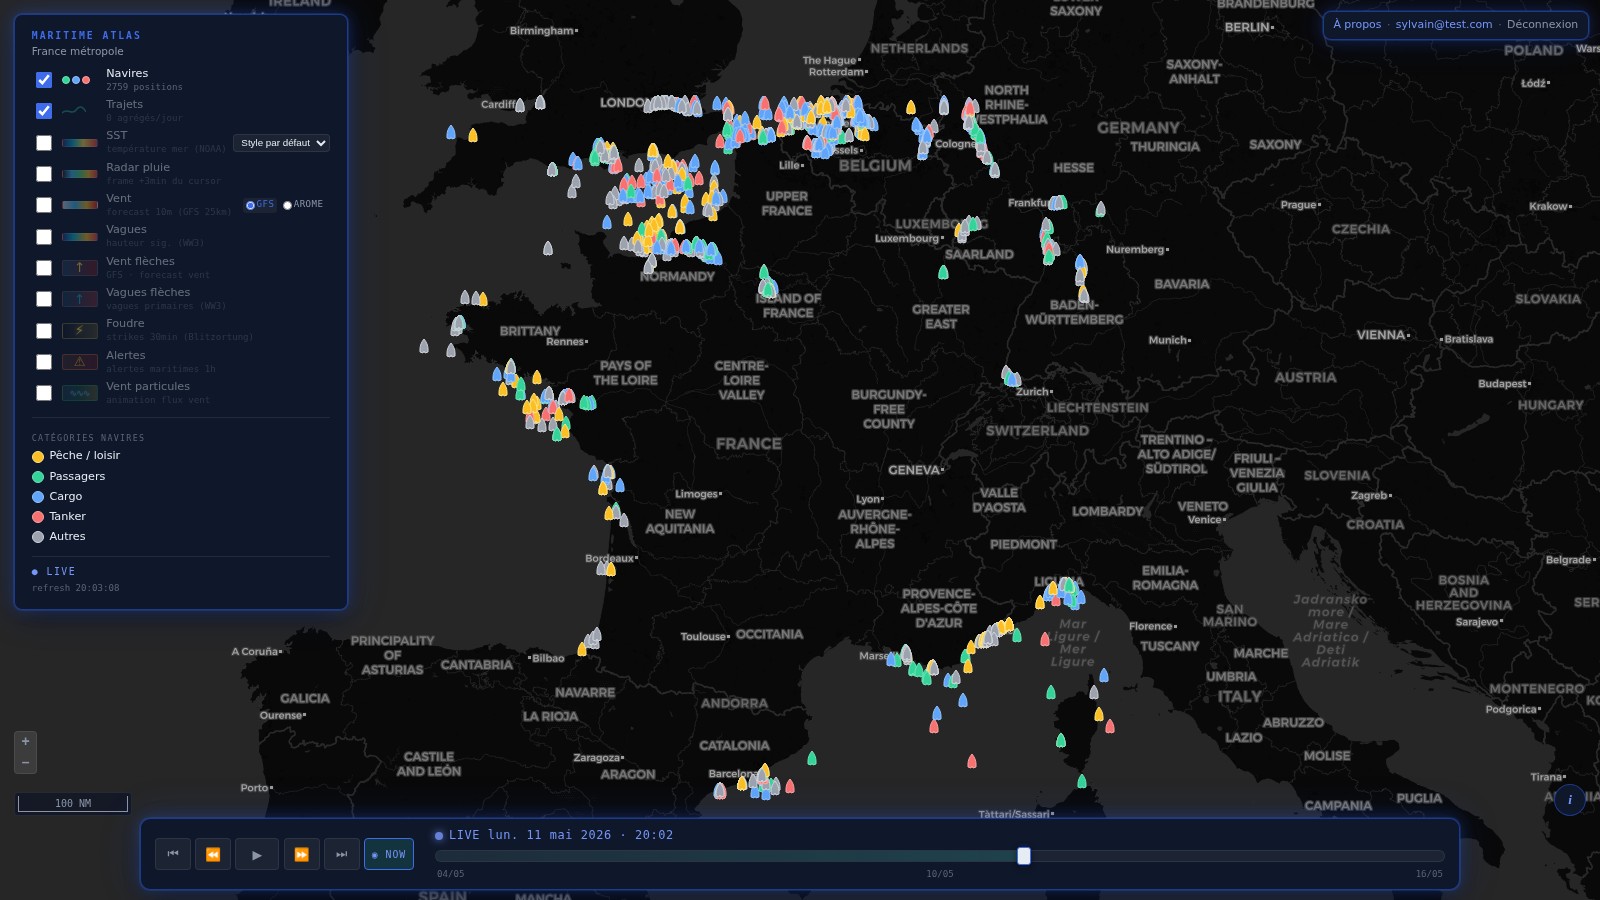
Task: Click the Foudre lightning bolt icon
Action: [x=80, y=331]
